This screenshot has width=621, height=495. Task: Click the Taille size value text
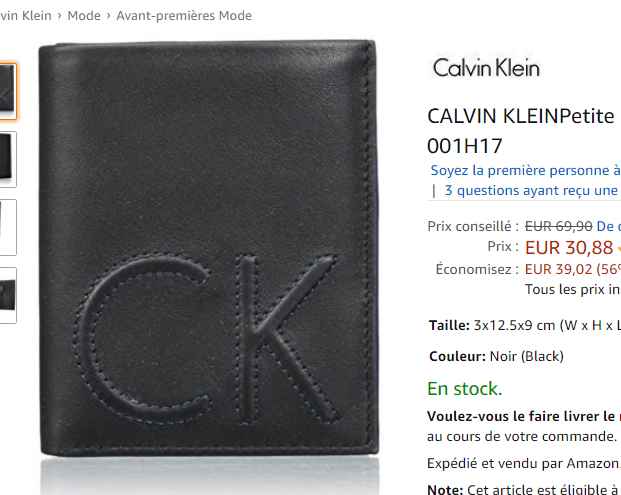pos(547,326)
